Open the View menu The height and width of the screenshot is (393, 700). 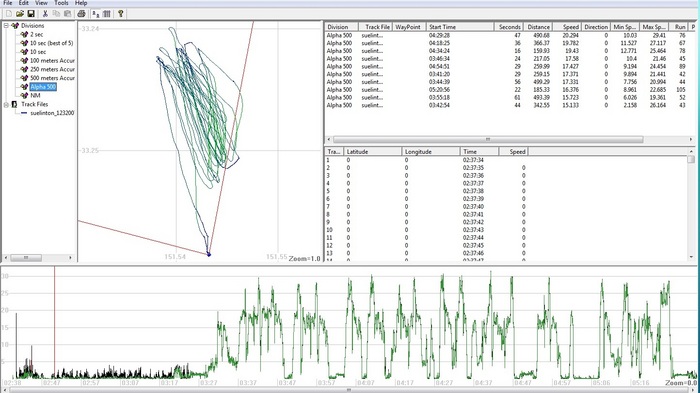(x=42, y=3)
